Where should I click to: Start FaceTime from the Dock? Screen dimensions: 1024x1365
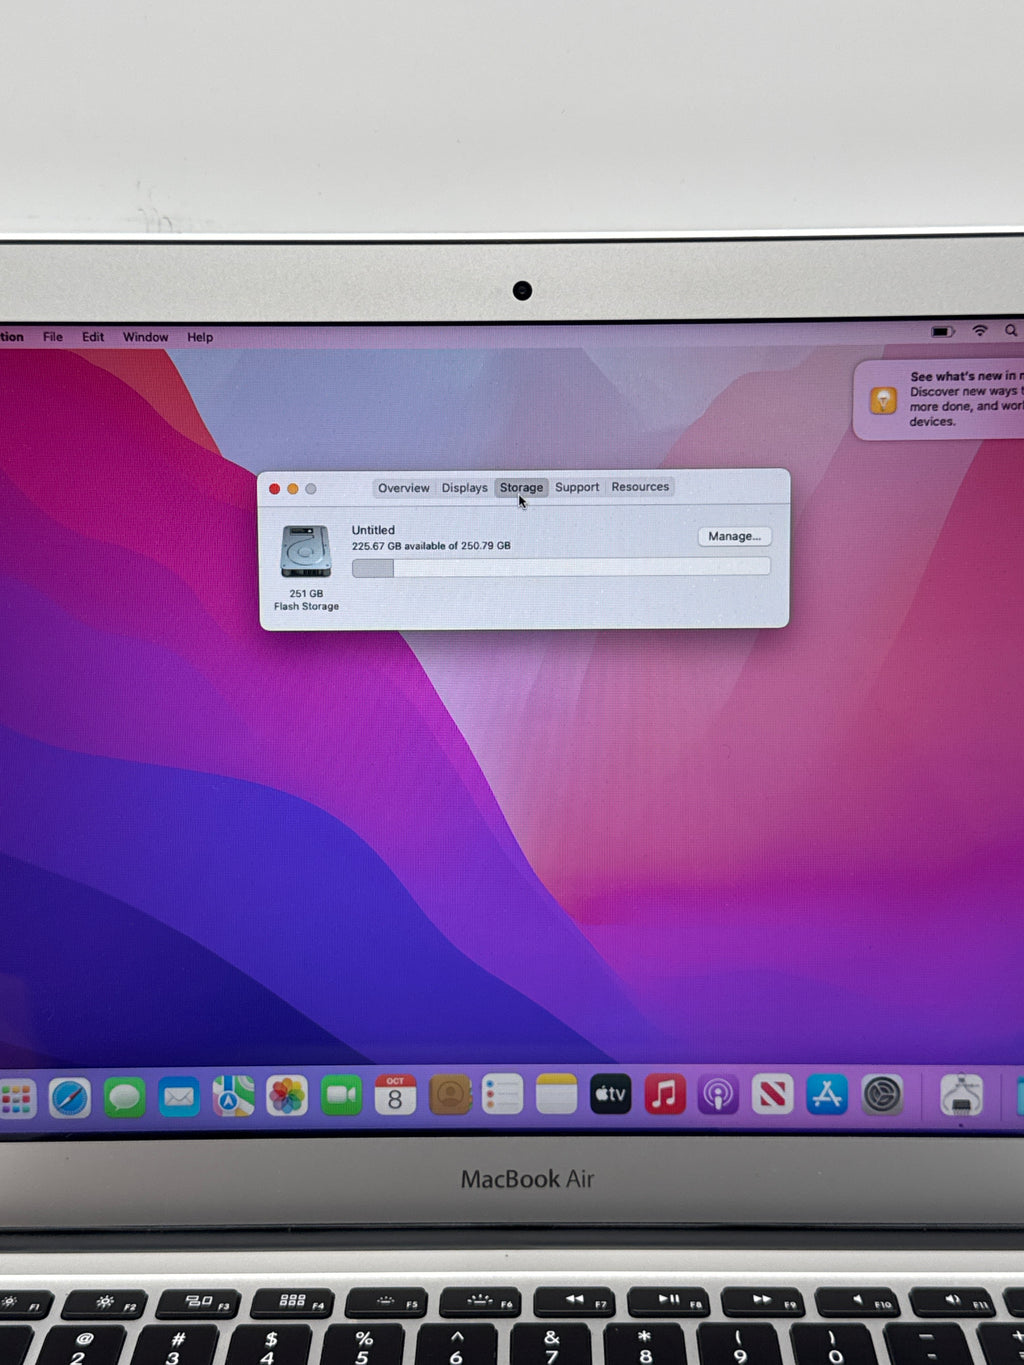point(341,1095)
